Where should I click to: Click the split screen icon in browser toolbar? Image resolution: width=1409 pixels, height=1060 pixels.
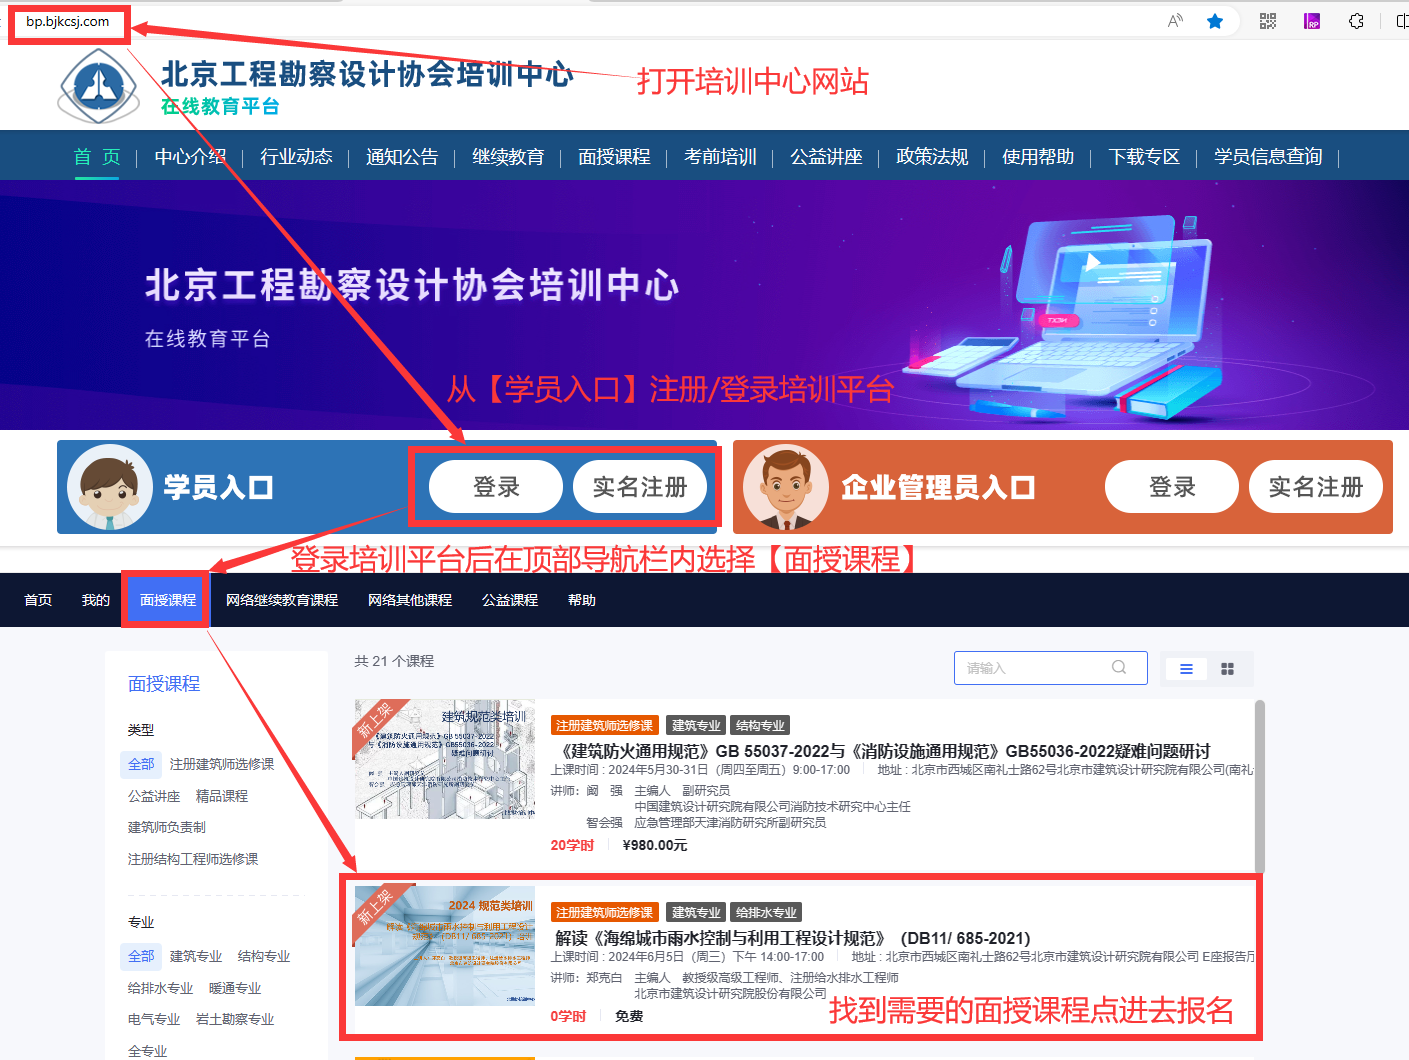point(1401,21)
